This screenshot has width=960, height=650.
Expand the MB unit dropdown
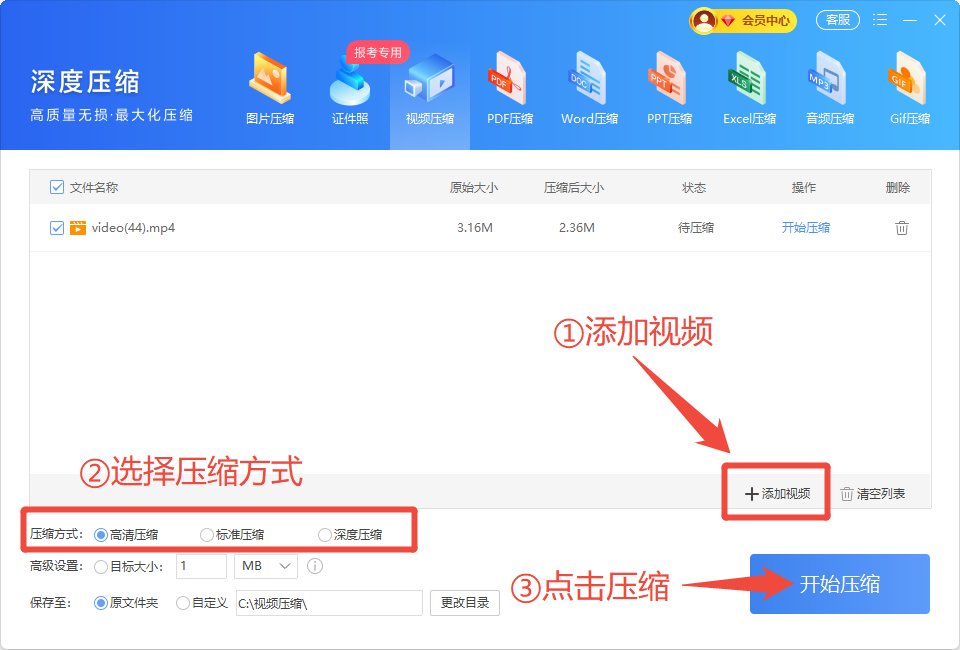coord(266,566)
